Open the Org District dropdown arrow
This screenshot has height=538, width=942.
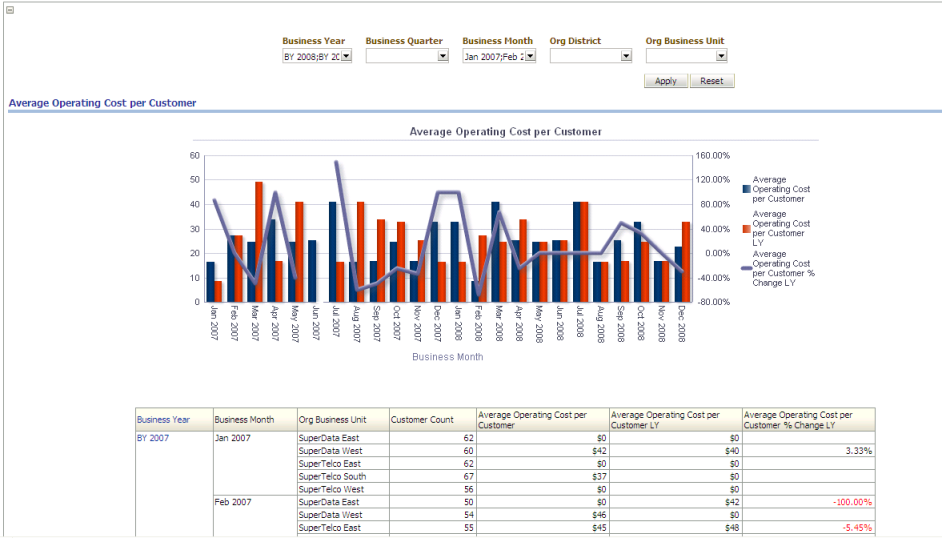pyautogui.click(x=626, y=56)
